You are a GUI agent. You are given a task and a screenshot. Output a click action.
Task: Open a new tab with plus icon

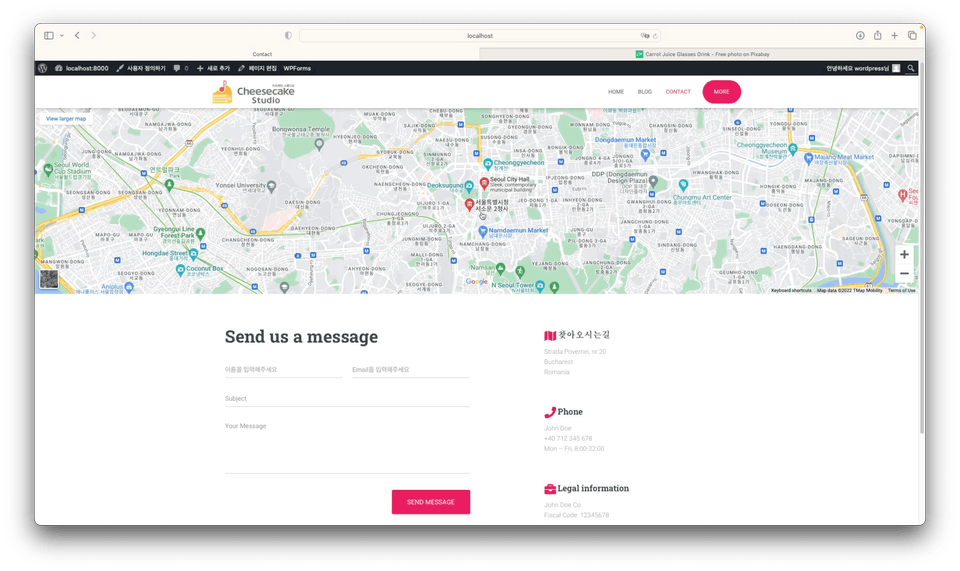click(894, 35)
